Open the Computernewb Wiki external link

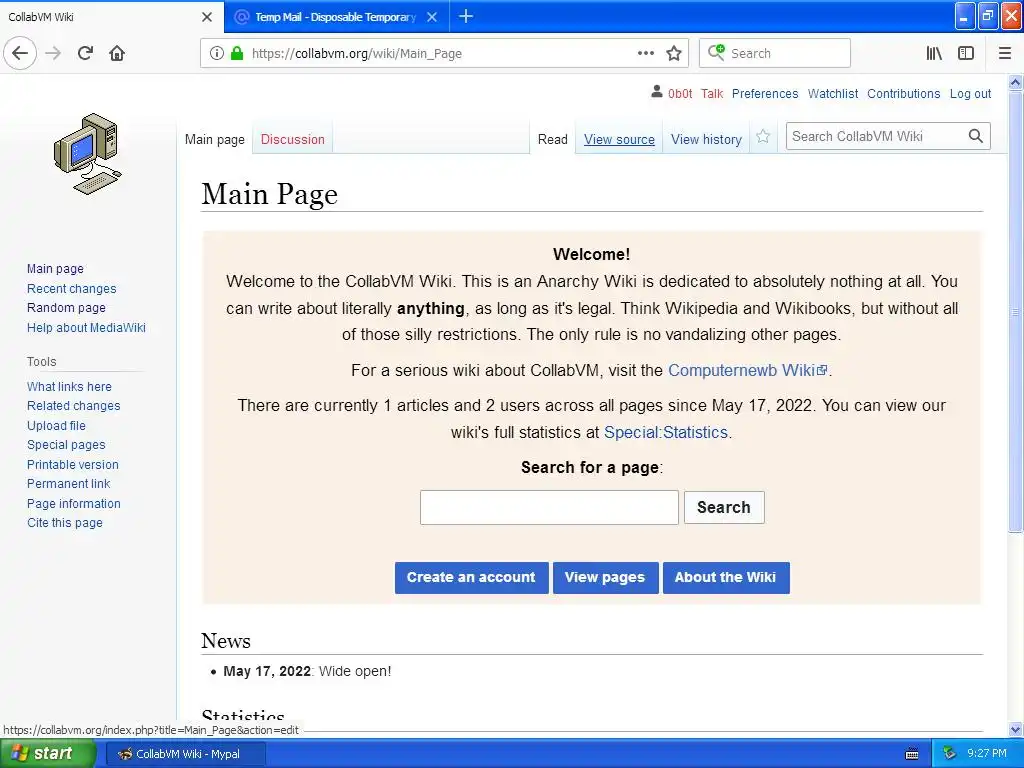747,370
